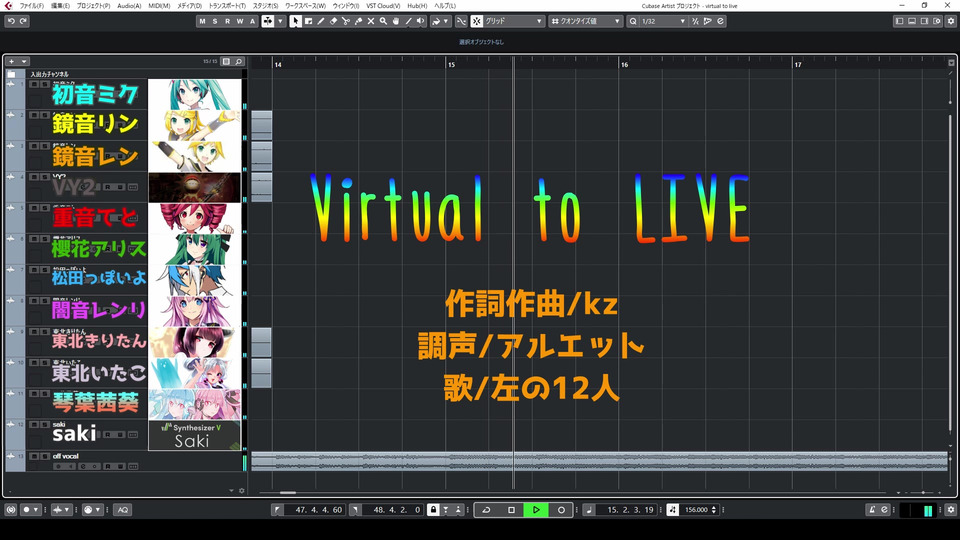Click bar 16 on the timeline ruler
The width and height of the screenshot is (960, 540).
624,64
